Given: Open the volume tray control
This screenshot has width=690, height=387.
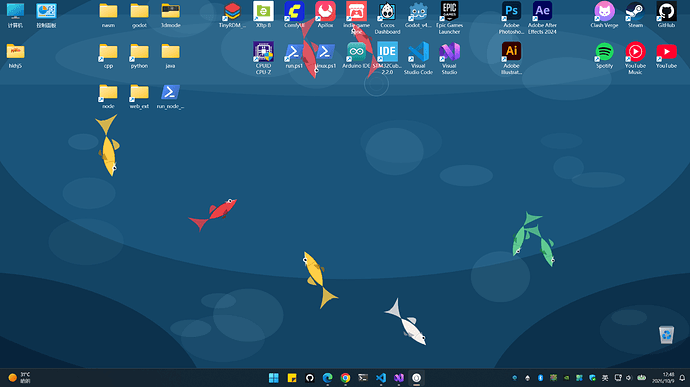Looking at the screenshot, I should coord(629,378).
